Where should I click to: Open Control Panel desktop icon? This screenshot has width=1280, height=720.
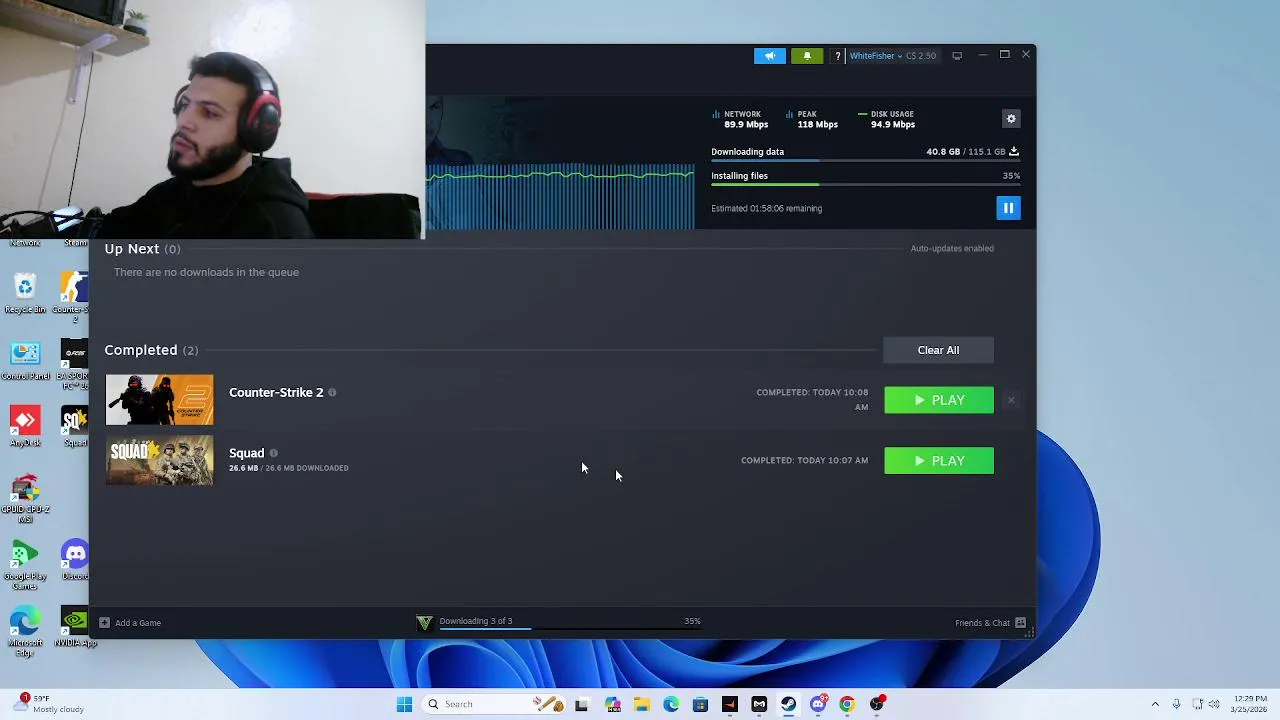tap(25, 361)
